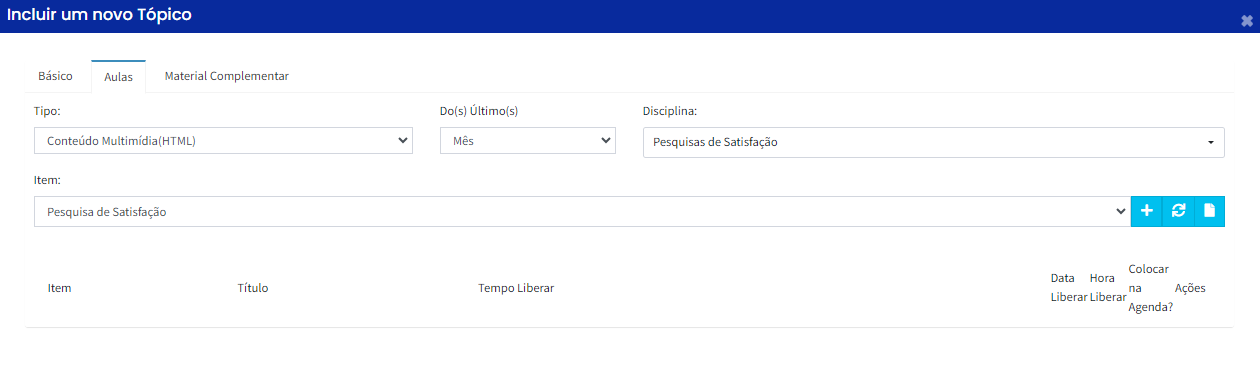Viewport: 1260px width, 366px height.
Task: Click the Data Liberar column header
Action: [x=1069, y=288]
